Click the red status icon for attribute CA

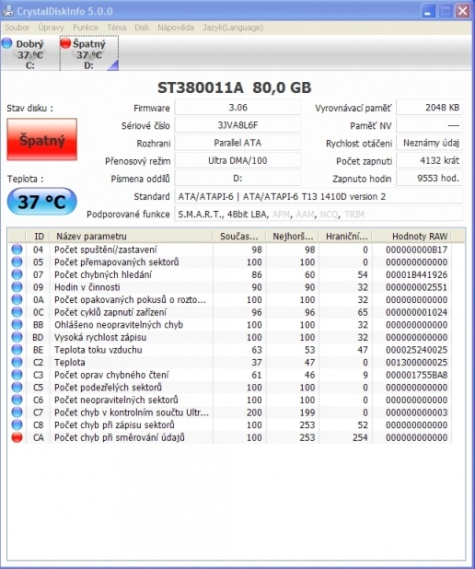point(17,437)
